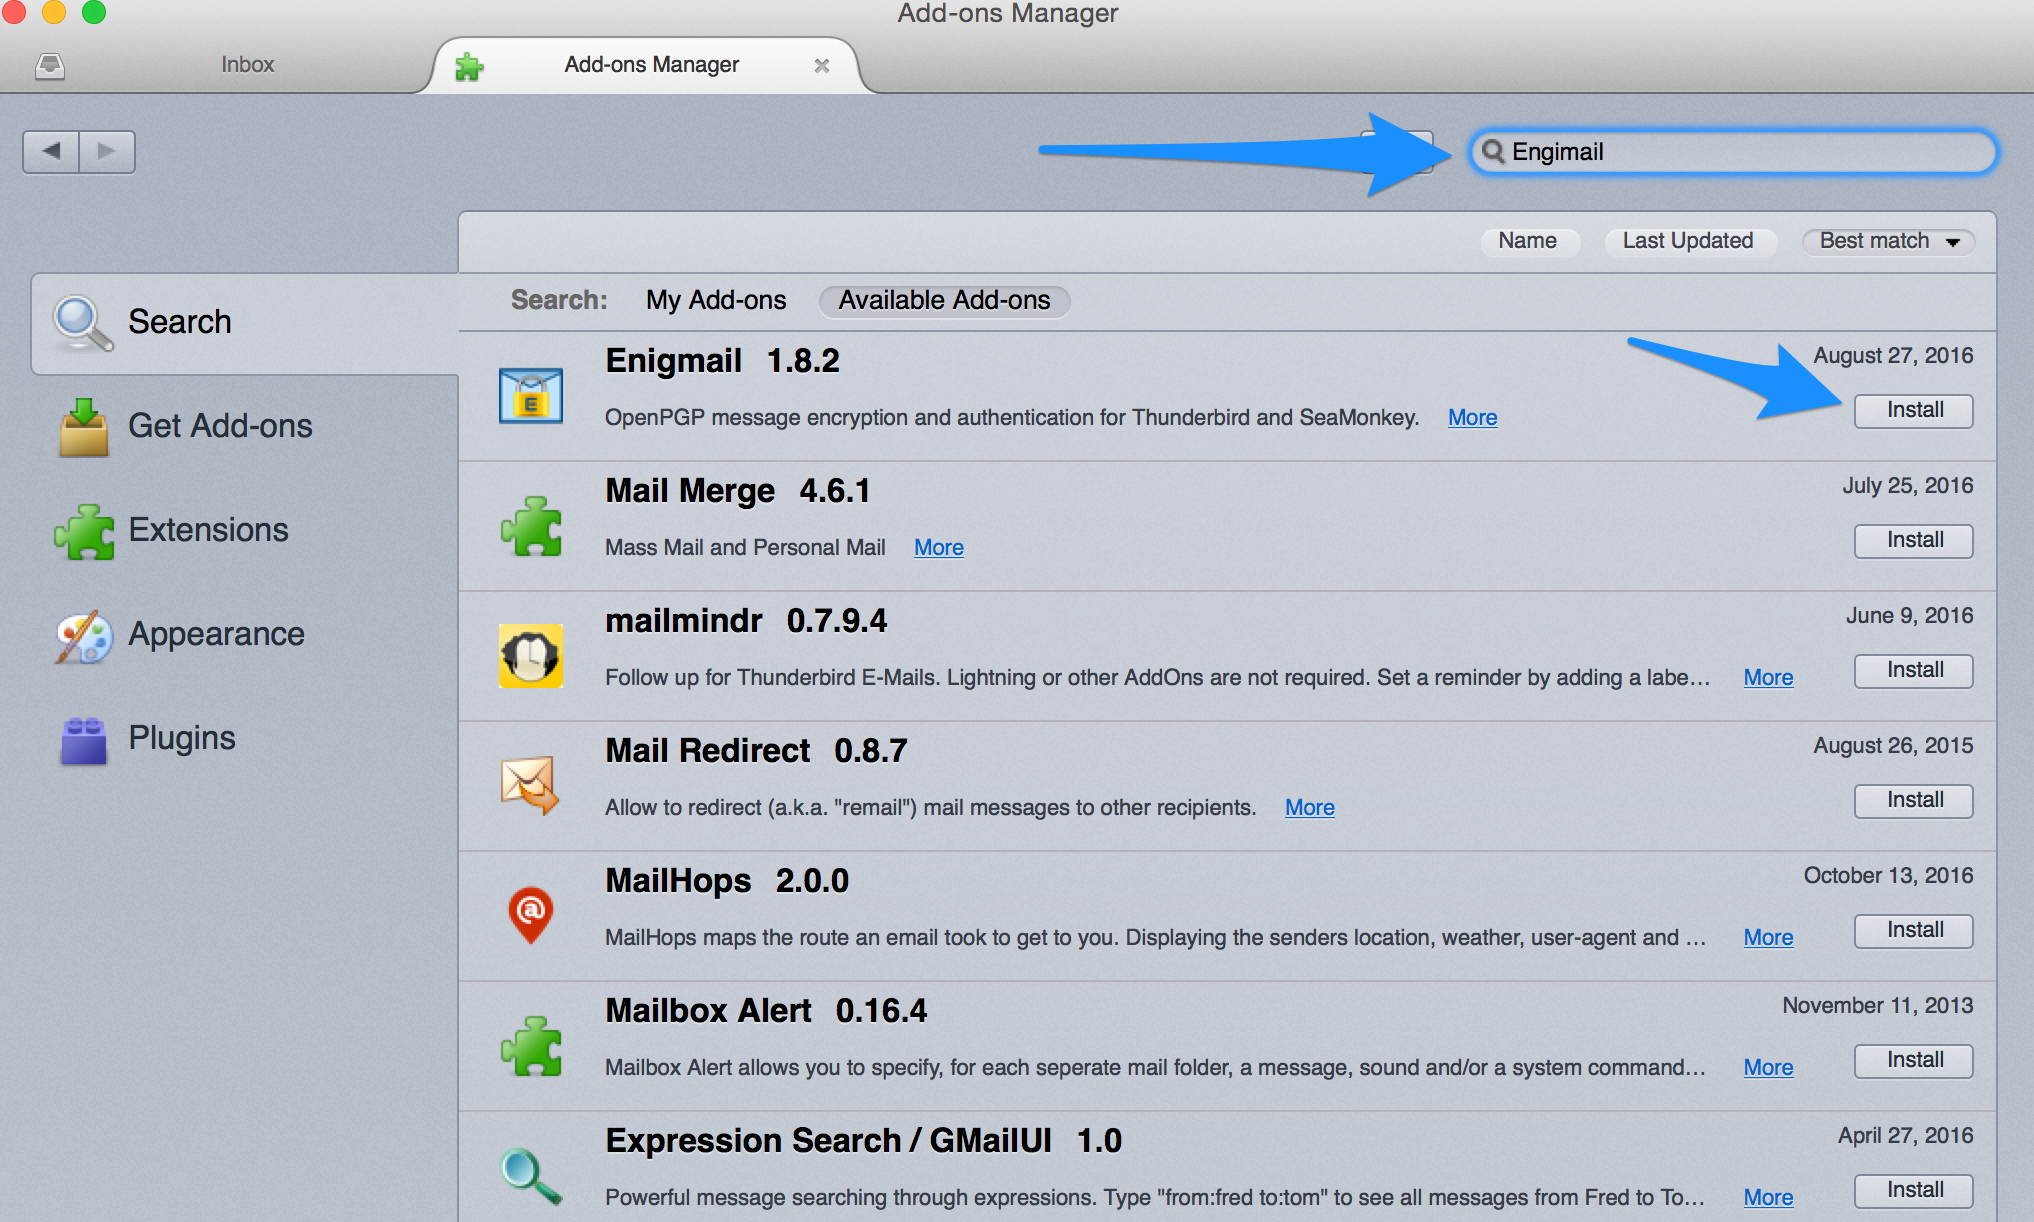The width and height of the screenshot is (2034, 1222).
Task: Install Enigmail 1.8.2 extension
Action: [x=1912, y=408]
